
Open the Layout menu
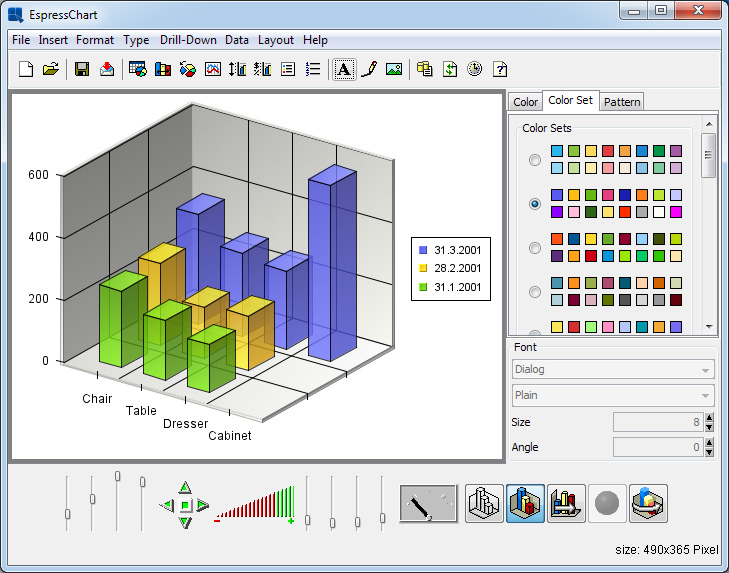276,40
